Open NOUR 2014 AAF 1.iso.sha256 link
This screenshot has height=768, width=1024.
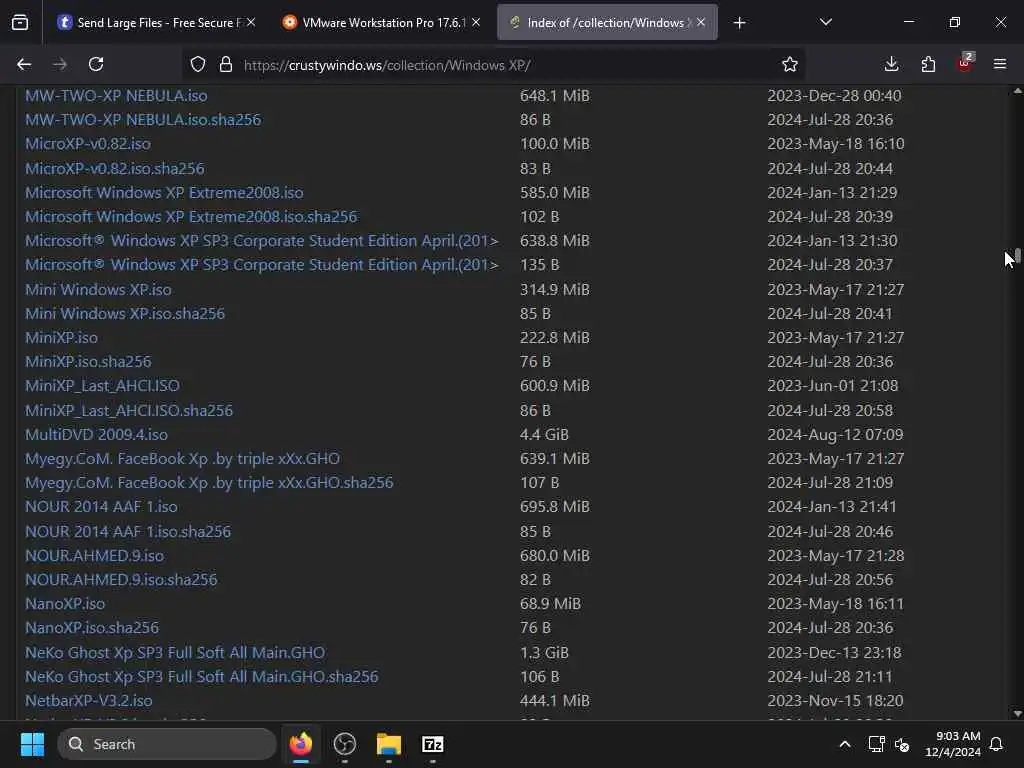(128, 532)
